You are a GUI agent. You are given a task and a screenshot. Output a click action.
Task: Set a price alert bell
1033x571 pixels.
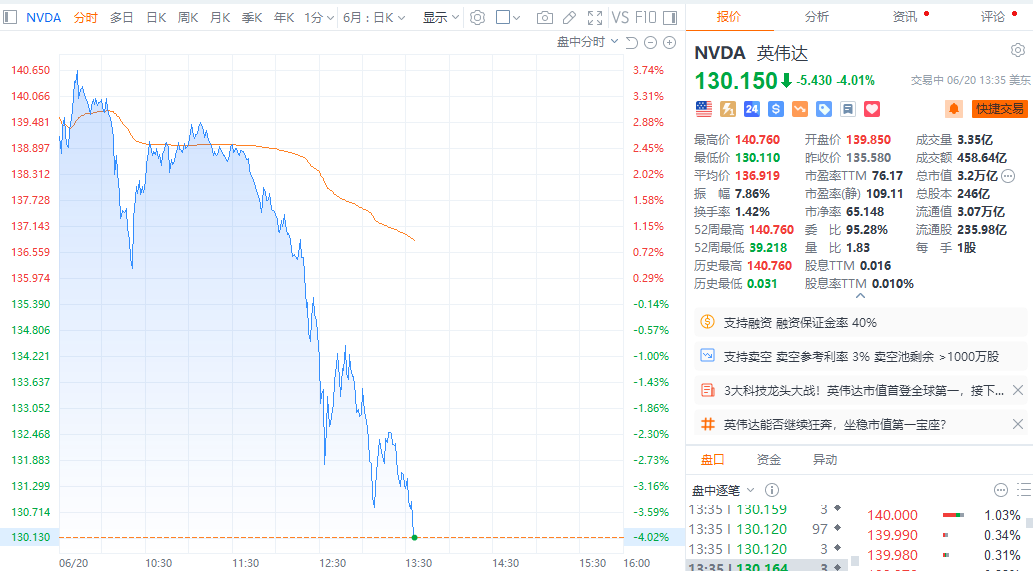click(x=954, y=109)
